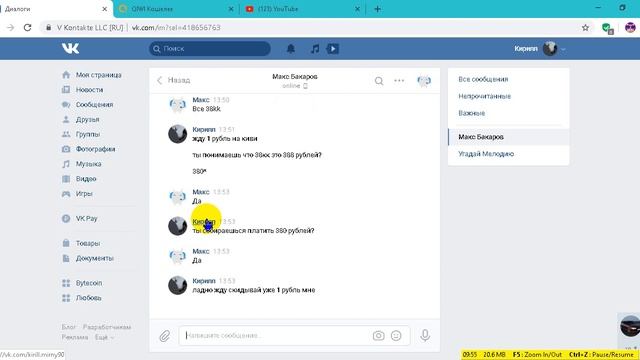The width and height of the screenshot is (640, 360).
Task: Click message 'жду 1 рубль на киви'
Action: [225, 139]
